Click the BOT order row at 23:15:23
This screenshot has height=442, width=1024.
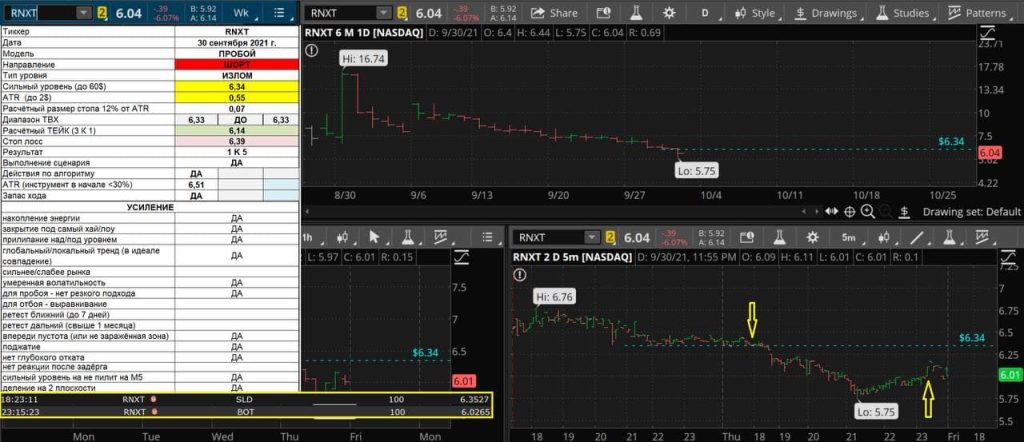tap(246, 411)
